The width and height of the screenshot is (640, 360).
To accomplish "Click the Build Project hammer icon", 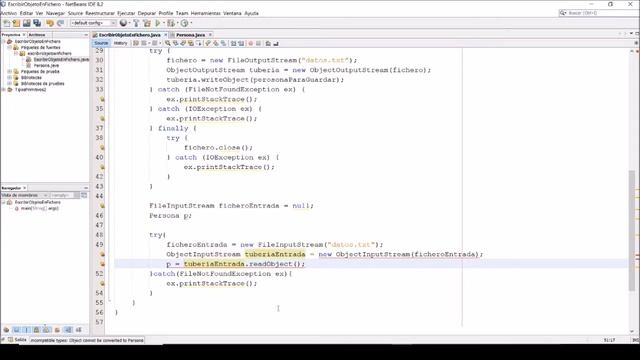I will [x=136, y=23].
